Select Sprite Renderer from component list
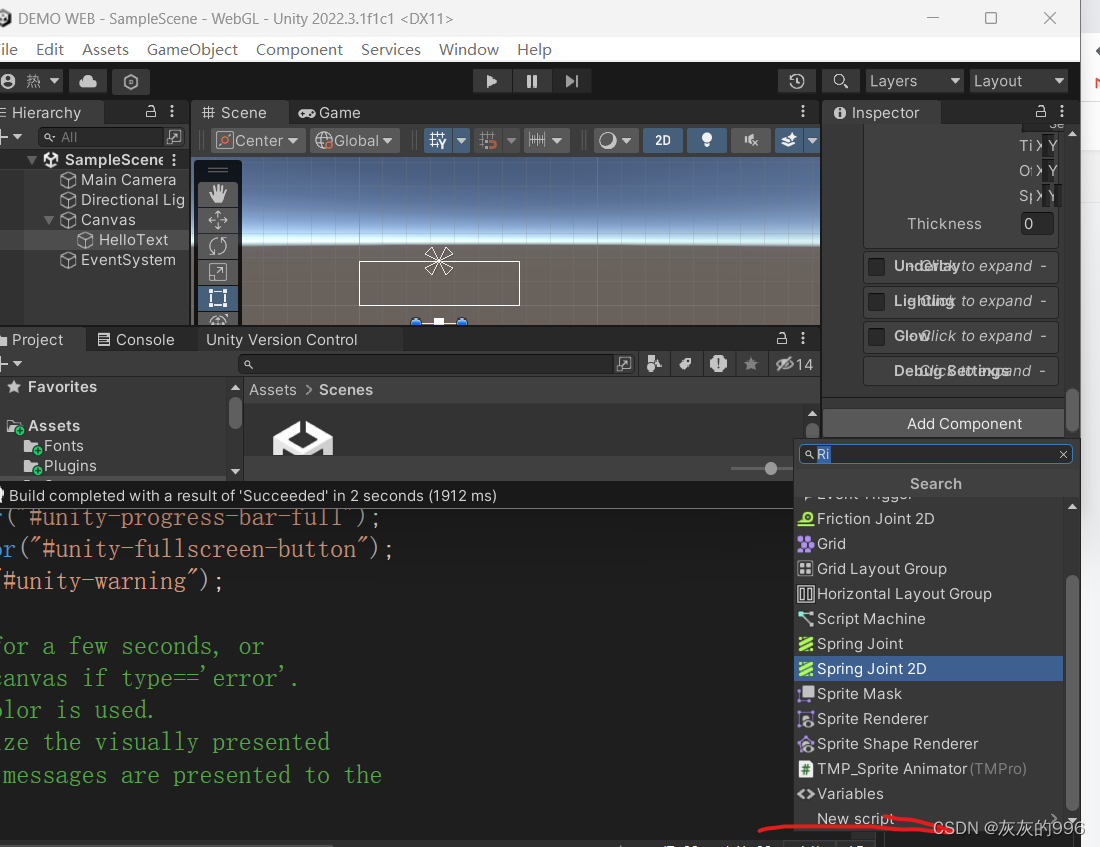The image size is (1100, 847). coord(928,719)
